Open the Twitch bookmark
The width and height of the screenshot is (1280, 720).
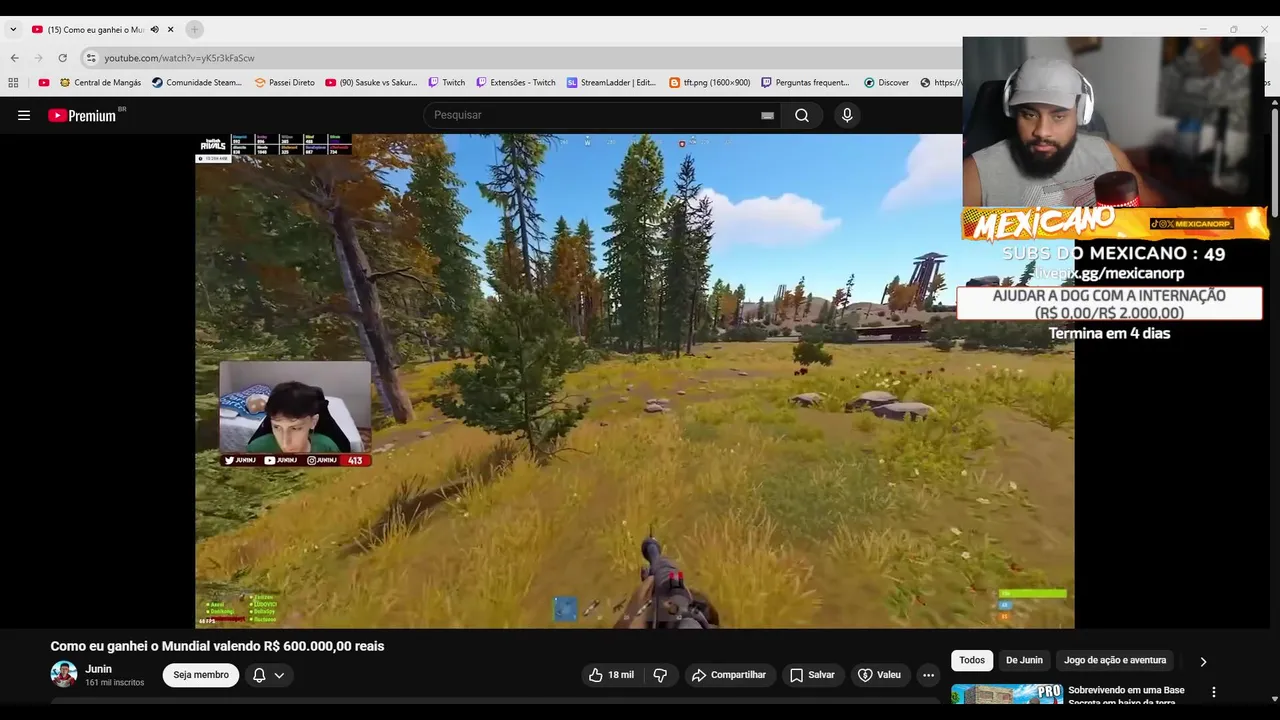[x=446, y=83]
